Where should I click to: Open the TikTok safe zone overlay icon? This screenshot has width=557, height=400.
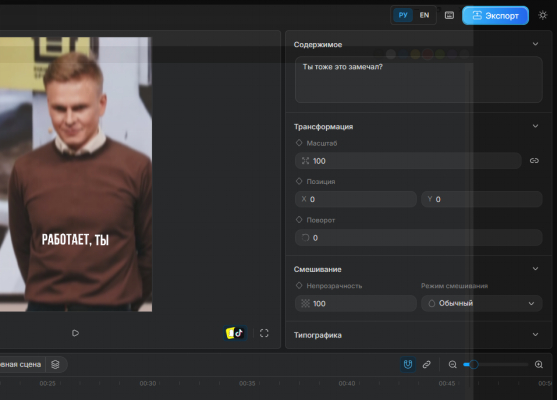(235, 333)
